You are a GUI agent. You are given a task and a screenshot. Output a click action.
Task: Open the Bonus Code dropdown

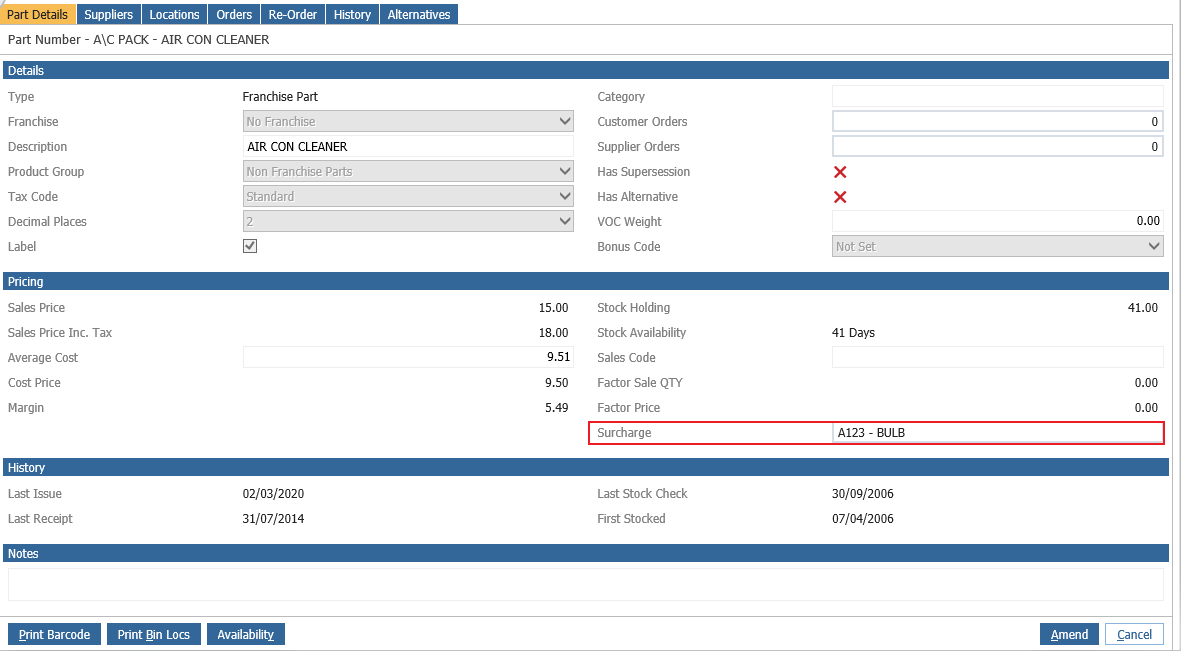(x=997, y=246)
